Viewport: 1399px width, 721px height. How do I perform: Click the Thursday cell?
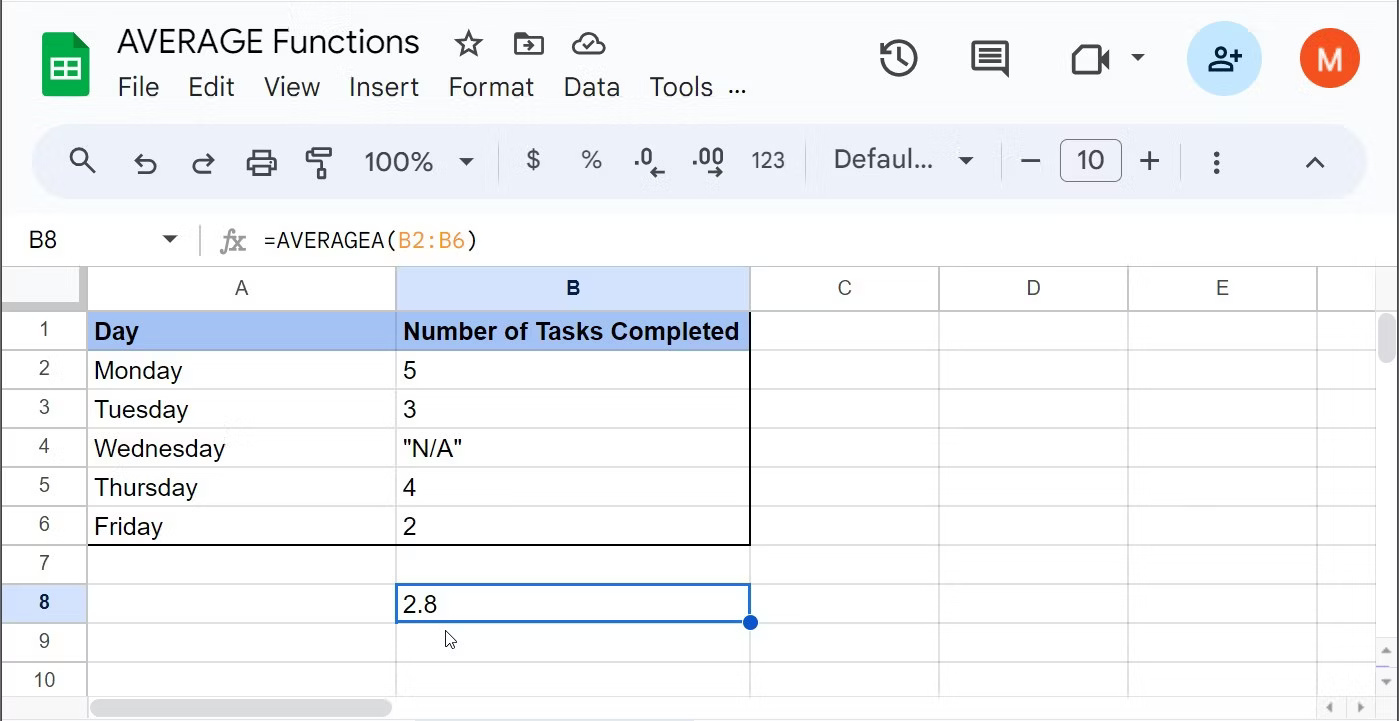(241, 487)
